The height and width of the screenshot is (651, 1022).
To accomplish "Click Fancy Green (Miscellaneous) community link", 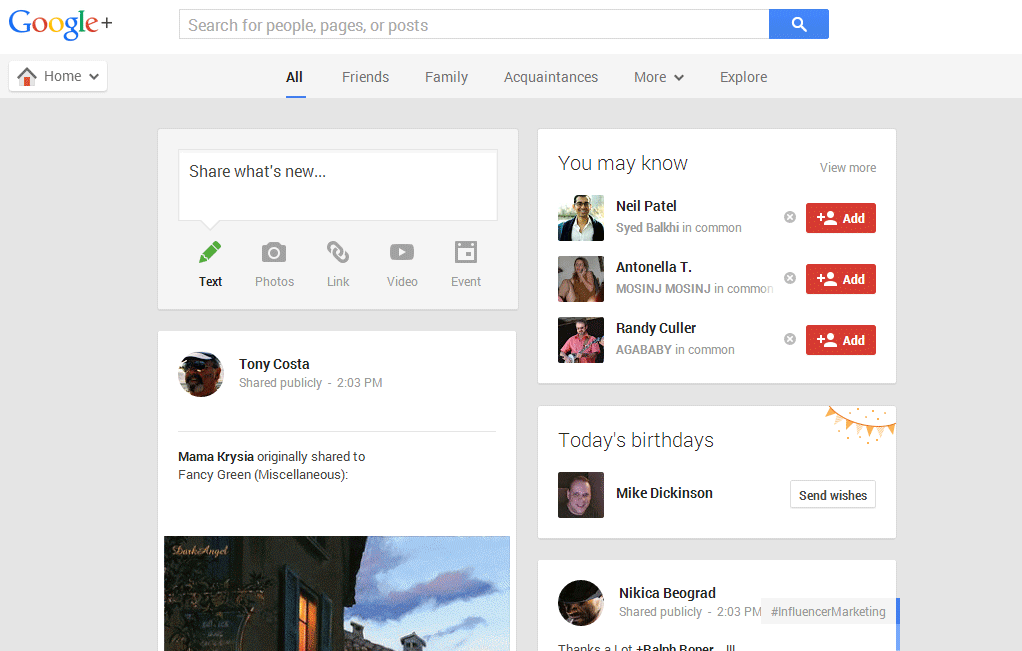I will coord(262,474).
